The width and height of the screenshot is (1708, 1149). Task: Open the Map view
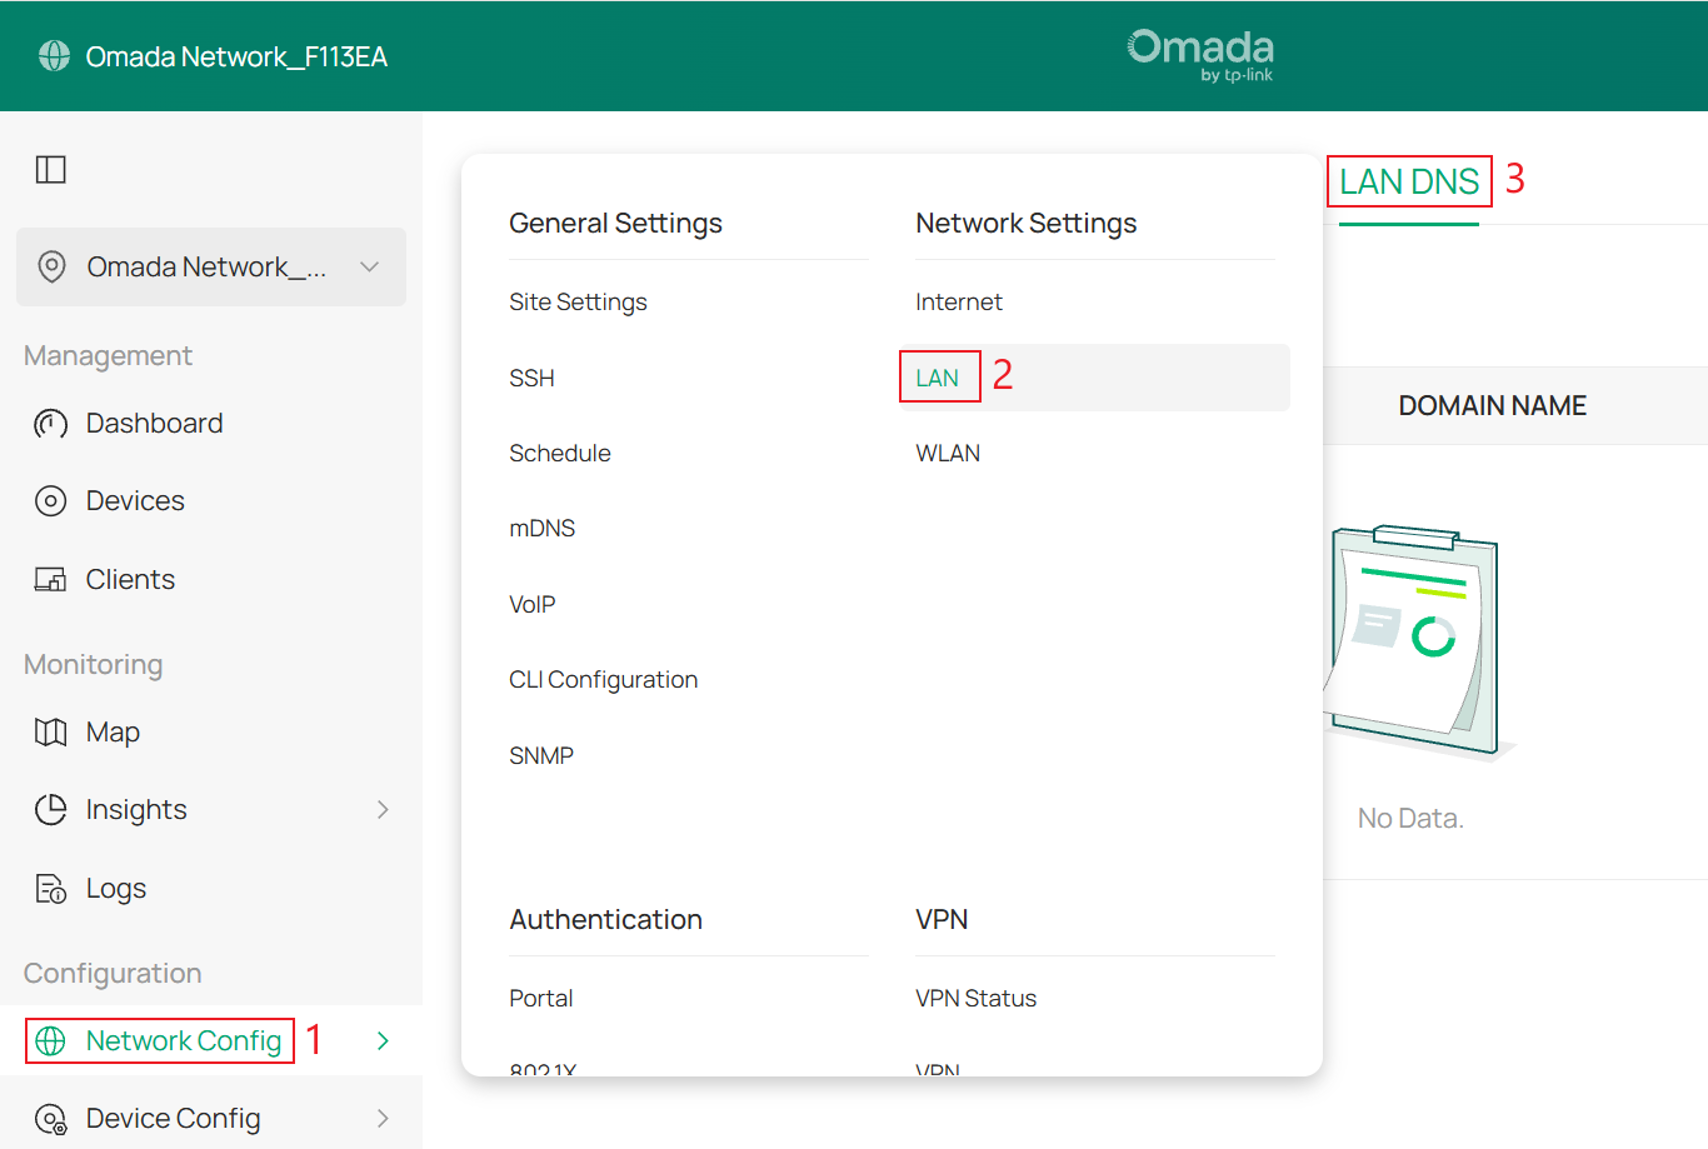113,732
